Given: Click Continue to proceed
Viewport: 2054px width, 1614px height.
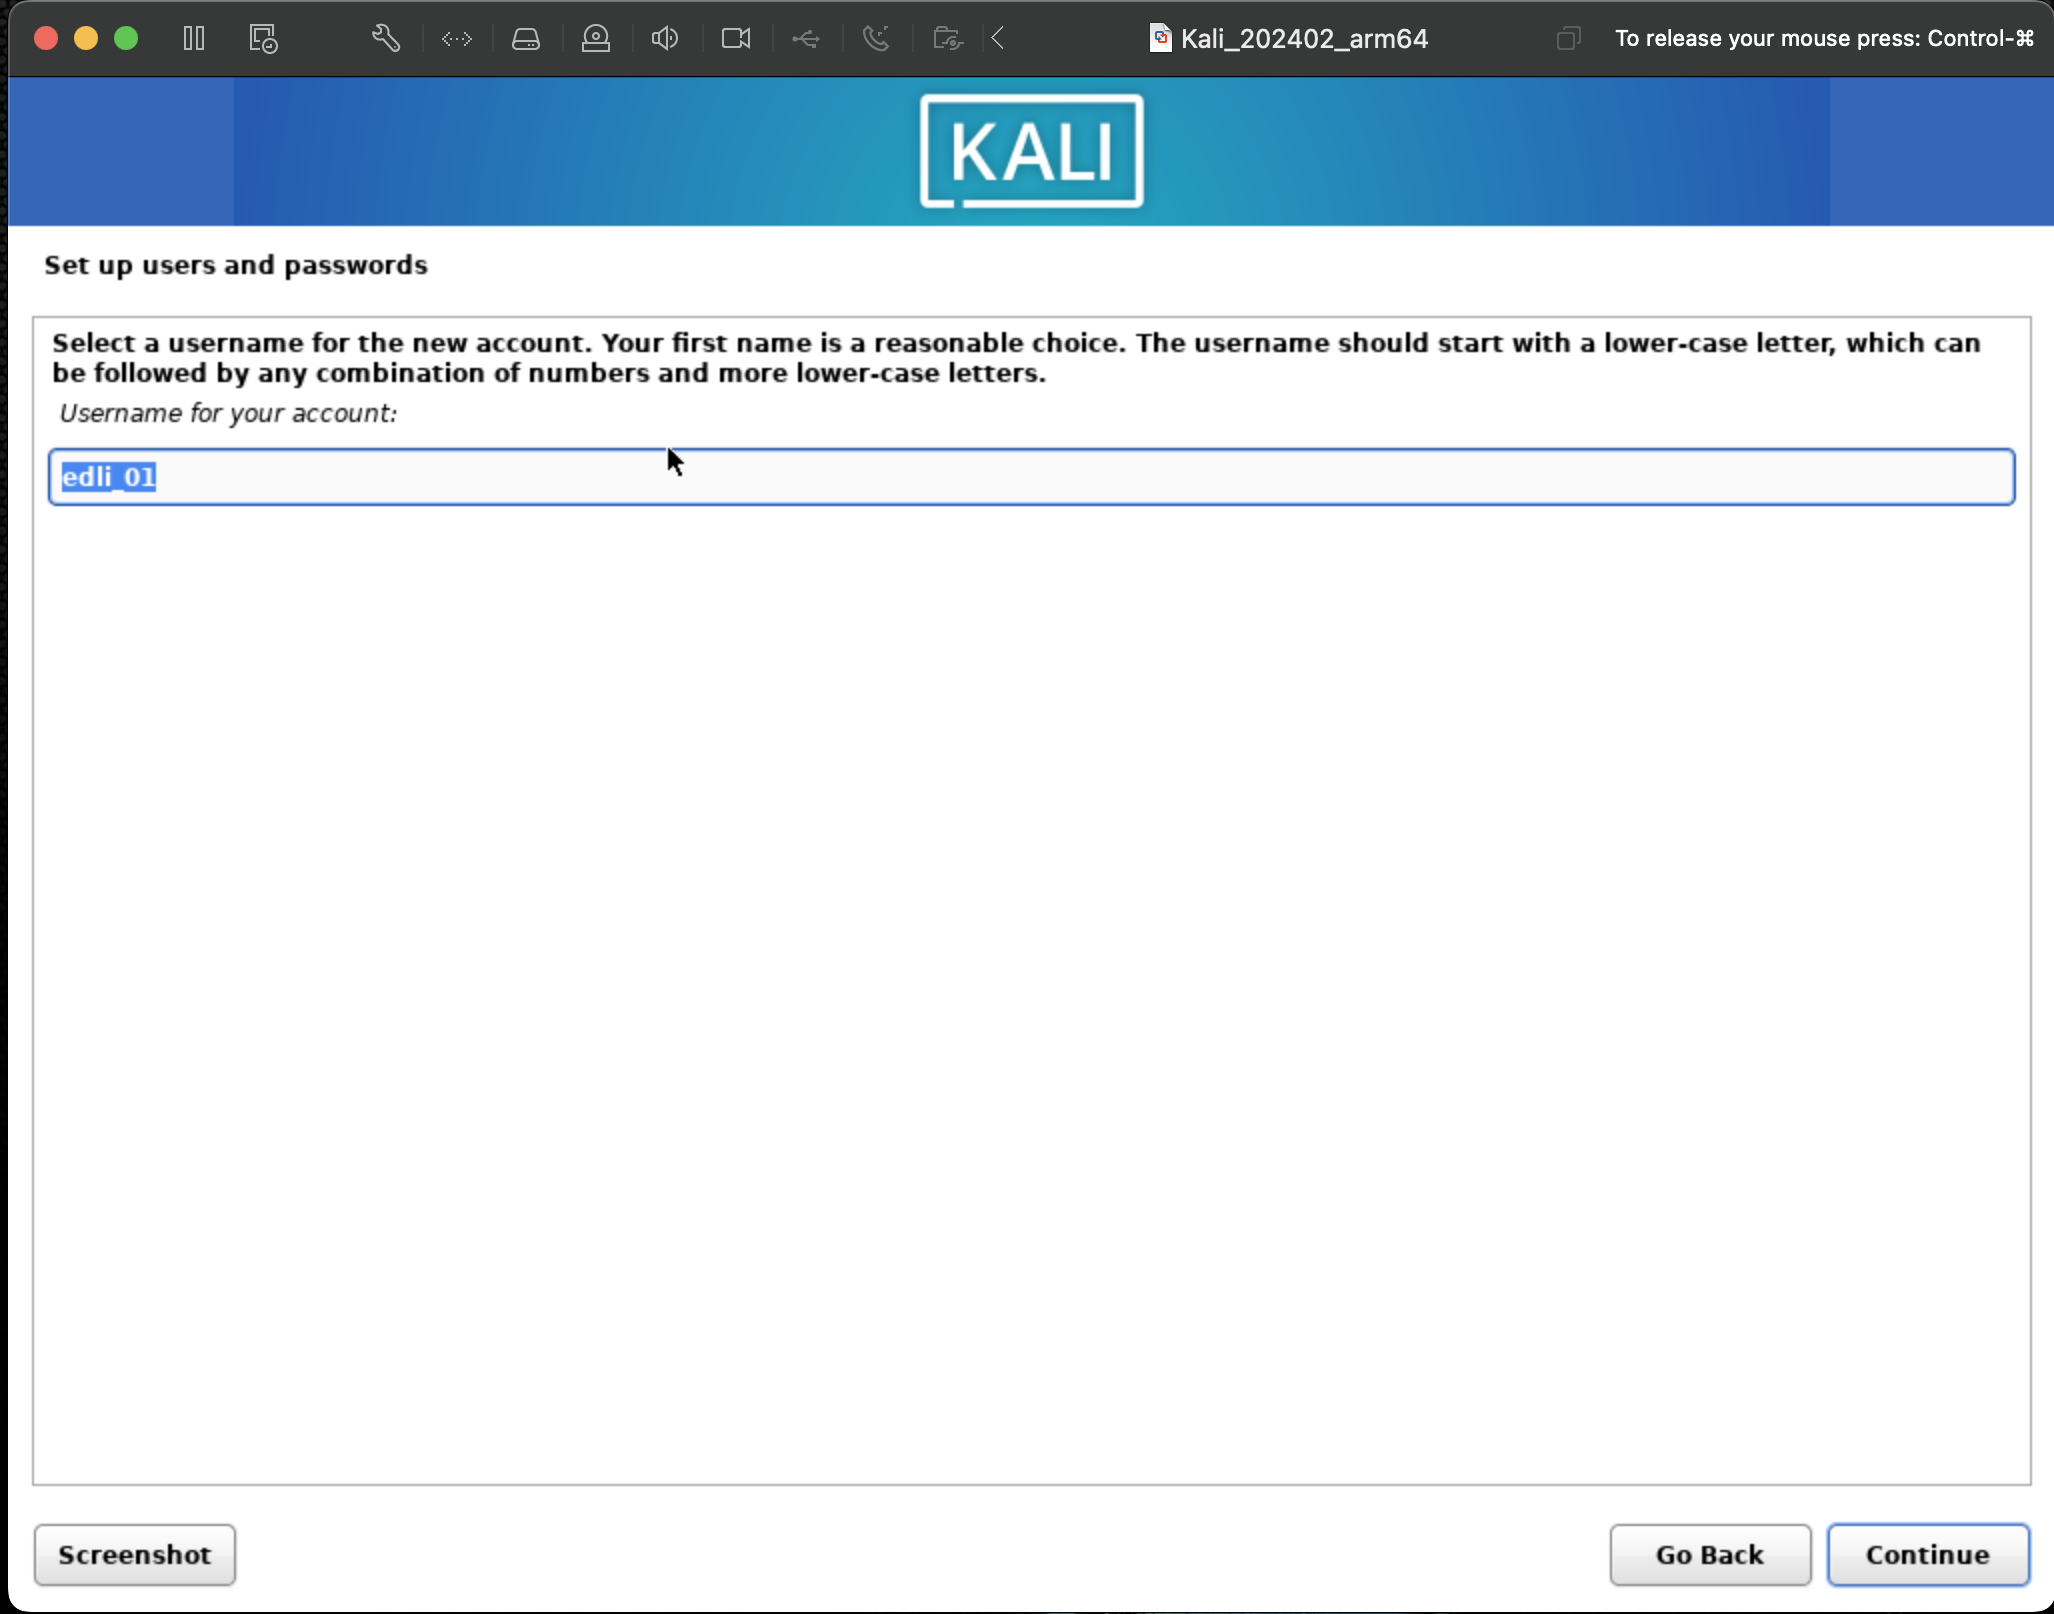Looking at the screenshot, I should pos(1928,1555).
